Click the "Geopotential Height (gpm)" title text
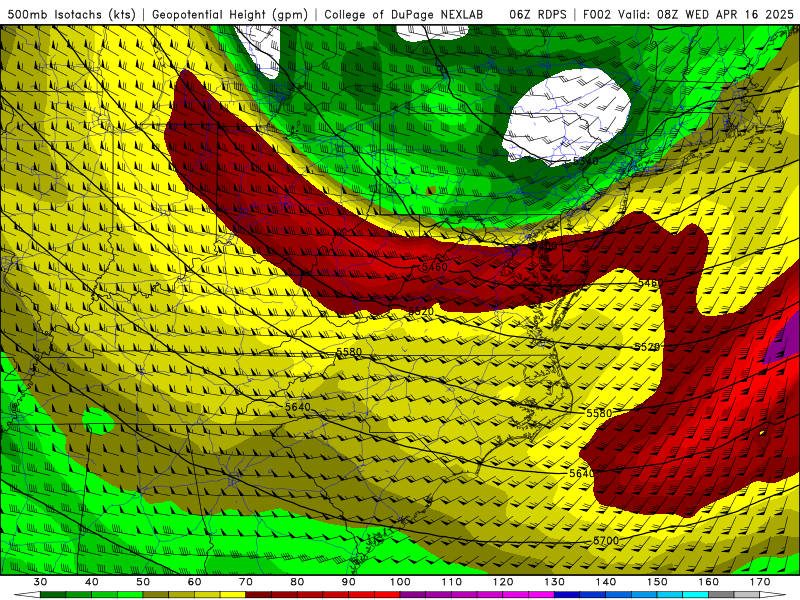Screen dimensions: 800x600 tap(230, 15)
